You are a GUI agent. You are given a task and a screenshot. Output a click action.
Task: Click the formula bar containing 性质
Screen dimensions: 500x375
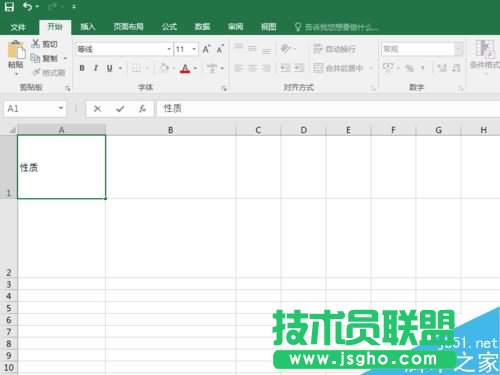[328, 109]
